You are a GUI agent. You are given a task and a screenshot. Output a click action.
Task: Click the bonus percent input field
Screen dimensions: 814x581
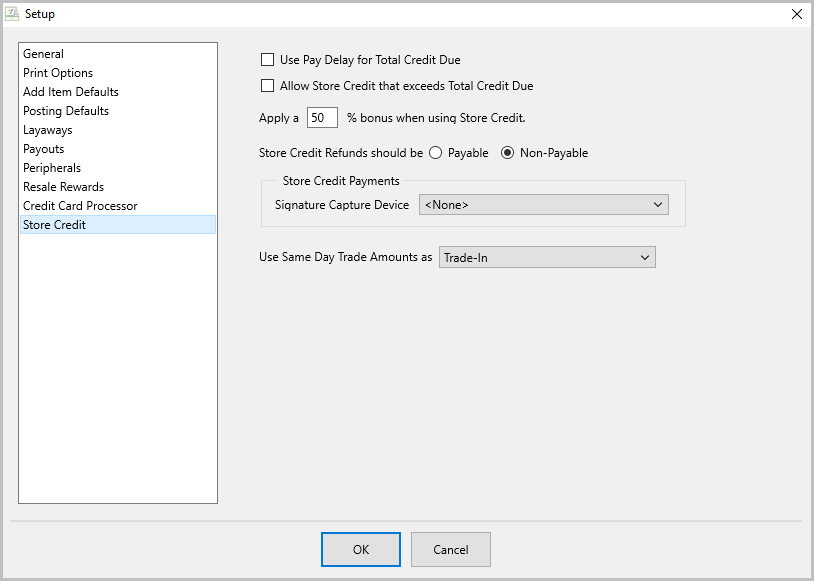pyautogui.click(x=322, y=118)
